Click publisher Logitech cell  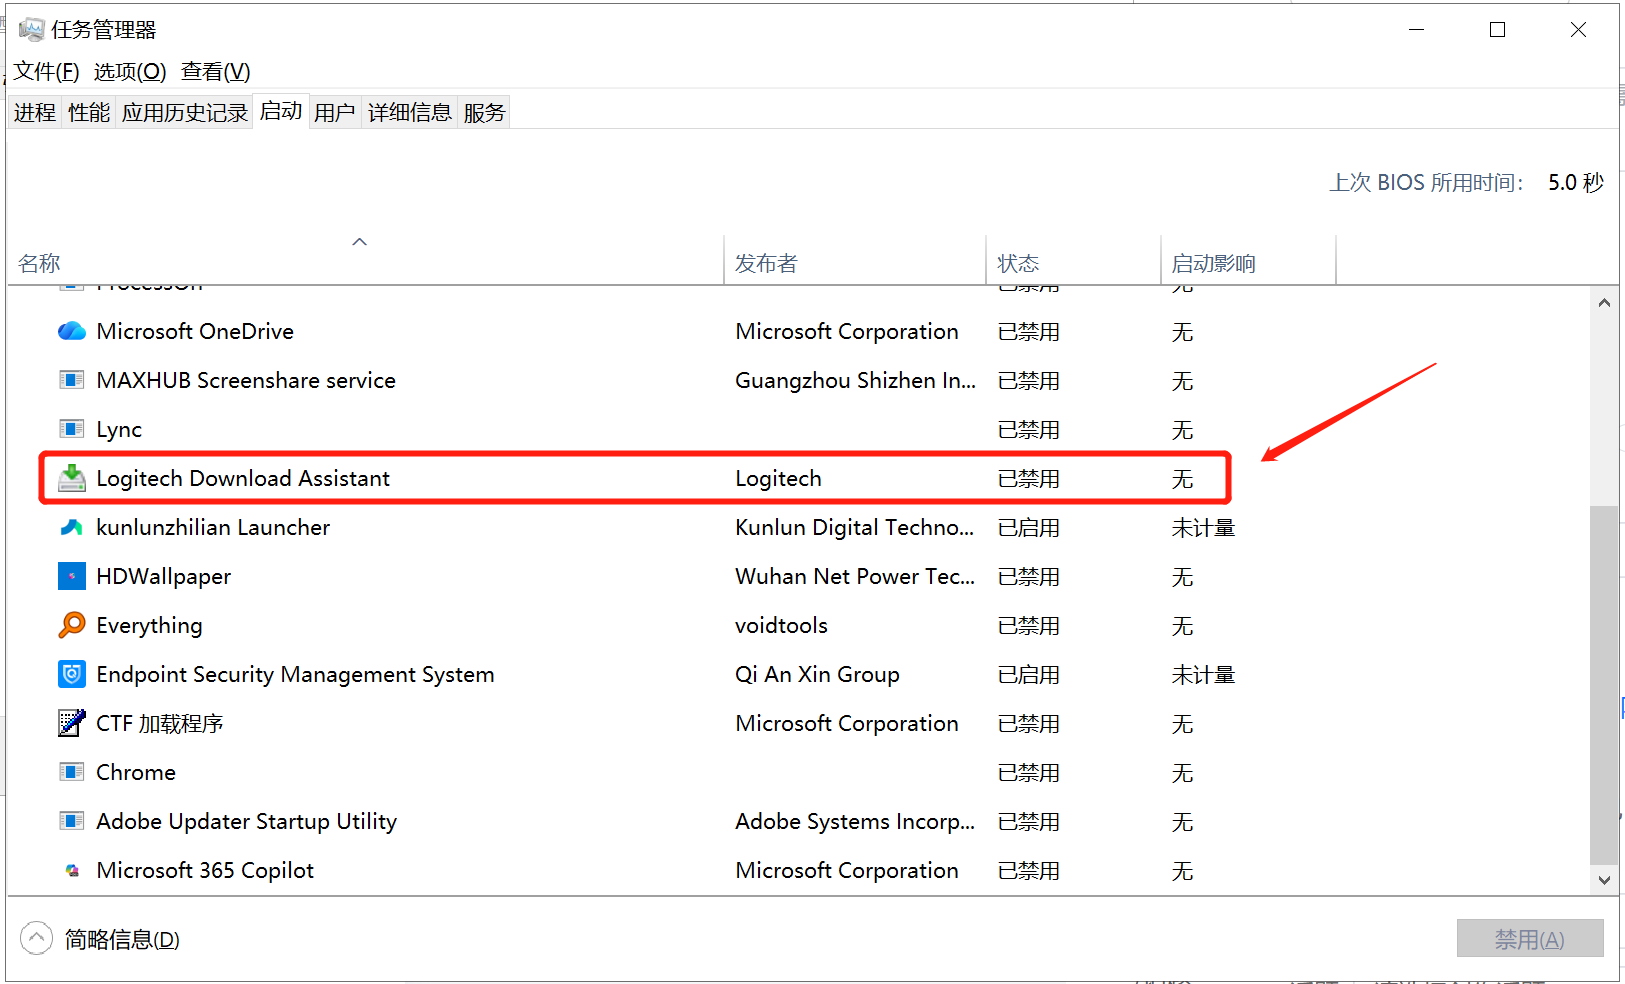pos(778,478)
